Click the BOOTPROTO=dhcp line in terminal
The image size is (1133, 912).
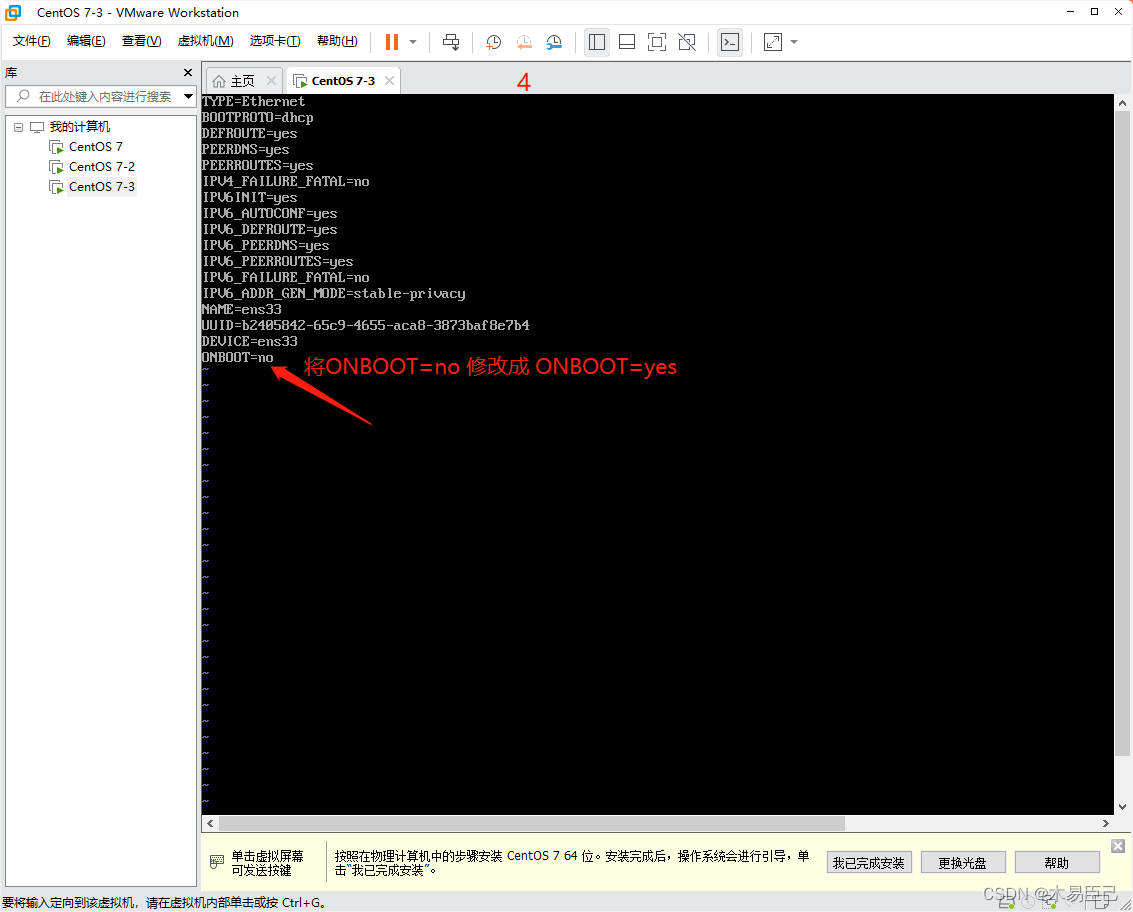point(258,117)
